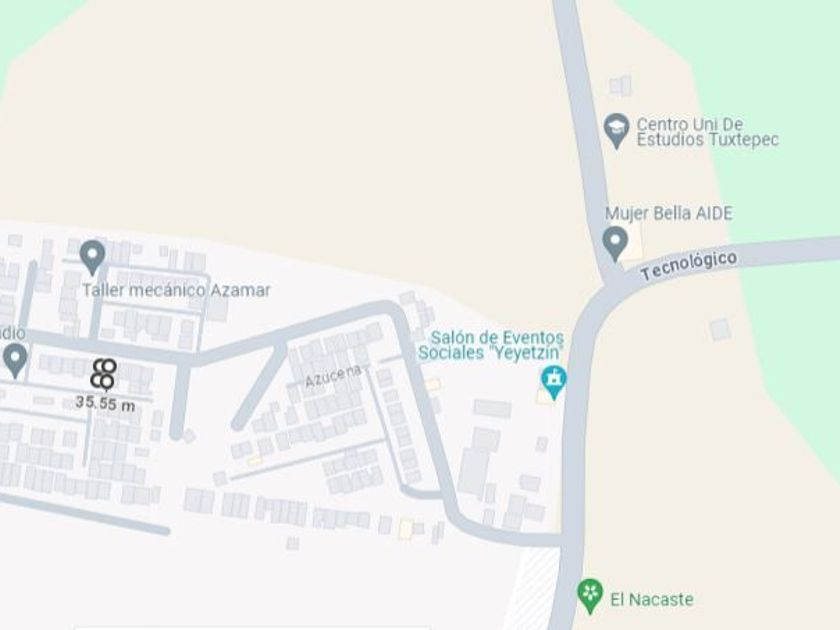Click the Tecnológico street name
This screenshot has height=630, width=840.
[x=689, y=265]
